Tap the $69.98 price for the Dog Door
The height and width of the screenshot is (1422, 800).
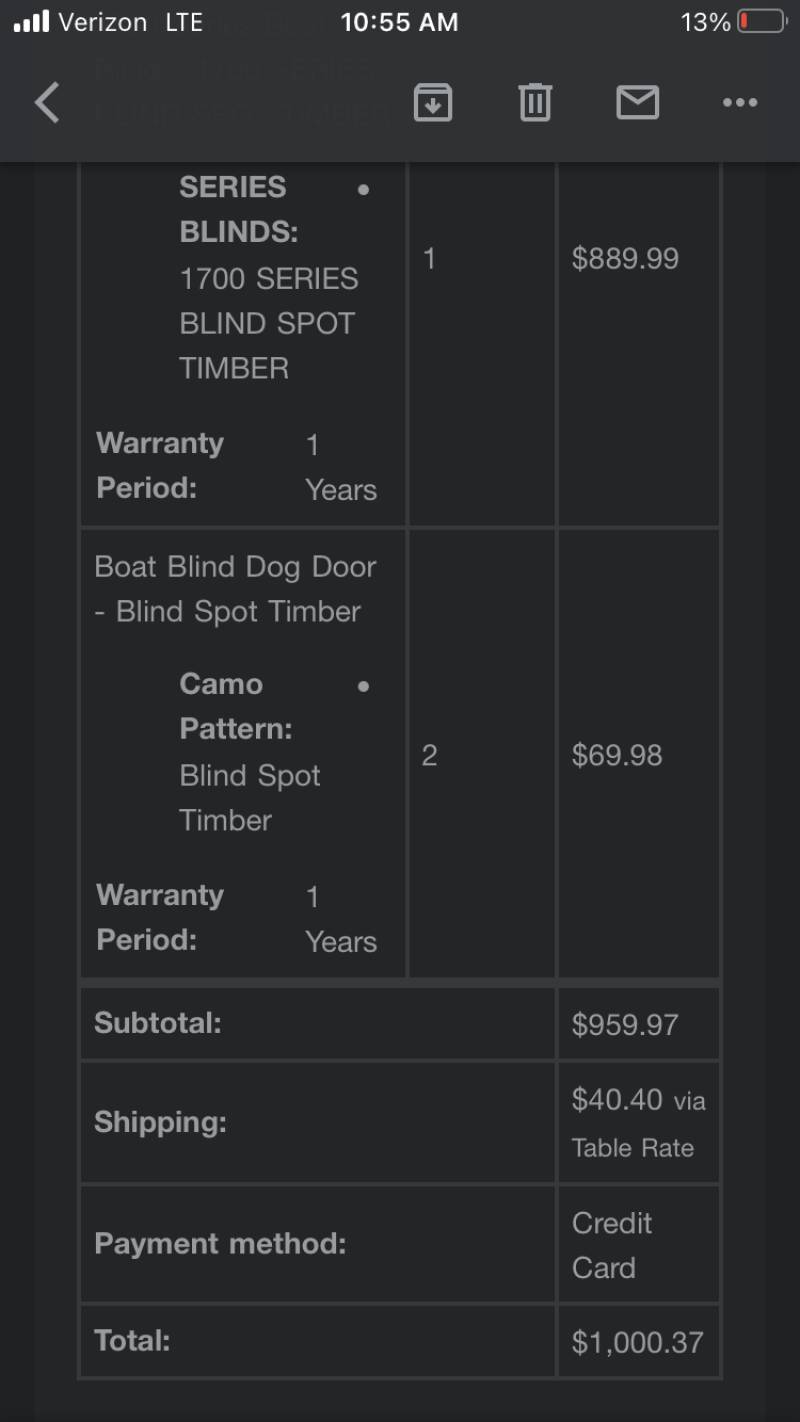pos(617,755)
